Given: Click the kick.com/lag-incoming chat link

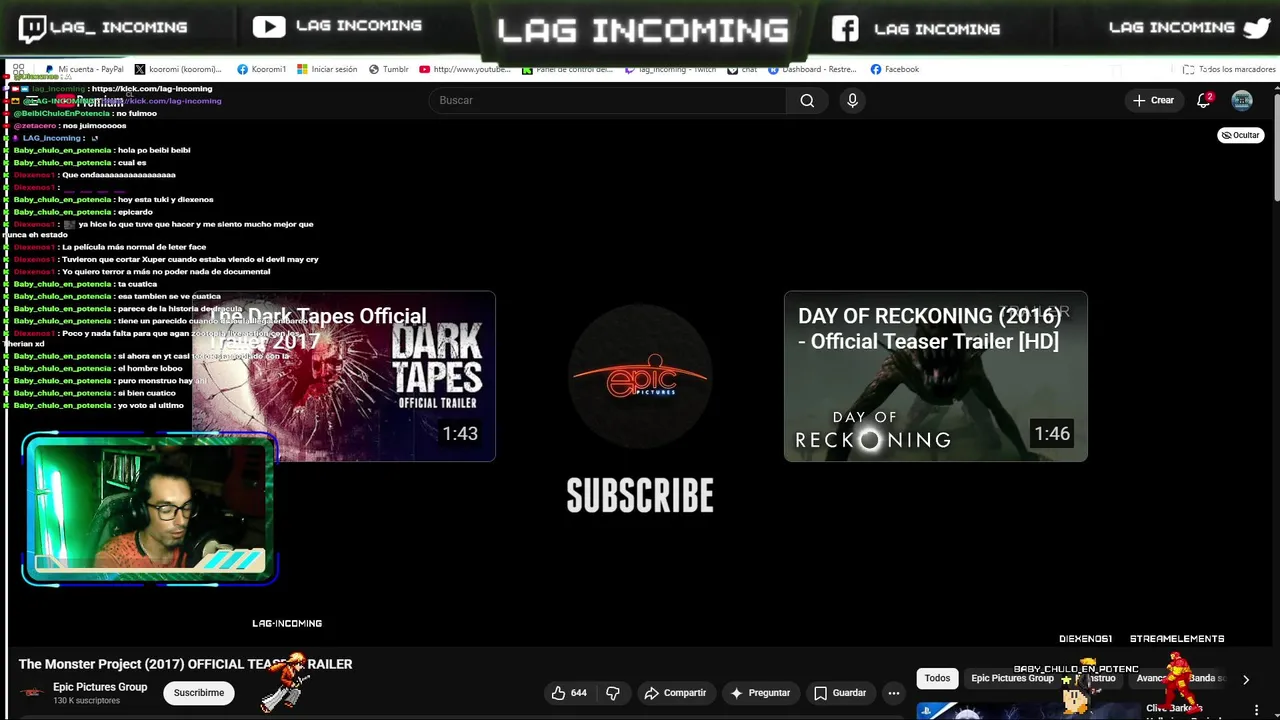Looking at the screenshot, I should point(151,89).
